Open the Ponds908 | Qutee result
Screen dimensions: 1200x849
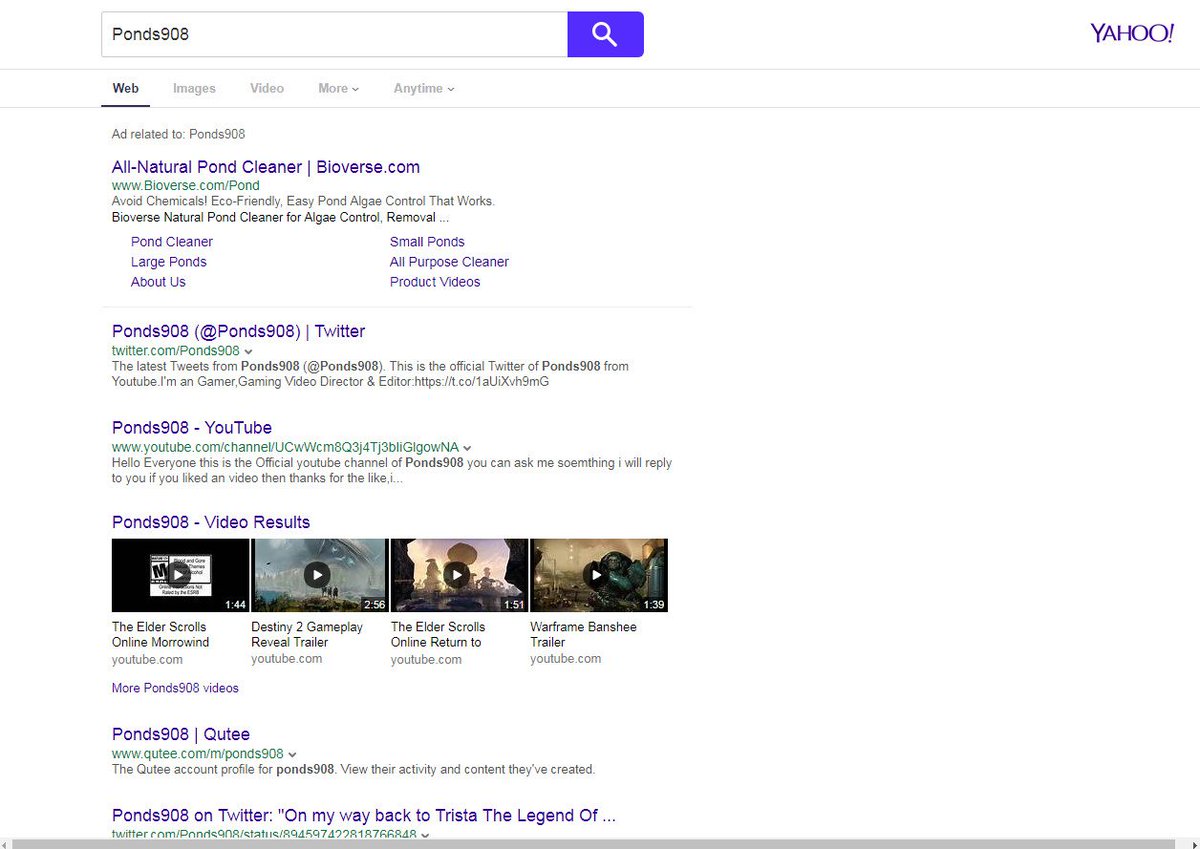pyautogui.click(x=181, y=734)
